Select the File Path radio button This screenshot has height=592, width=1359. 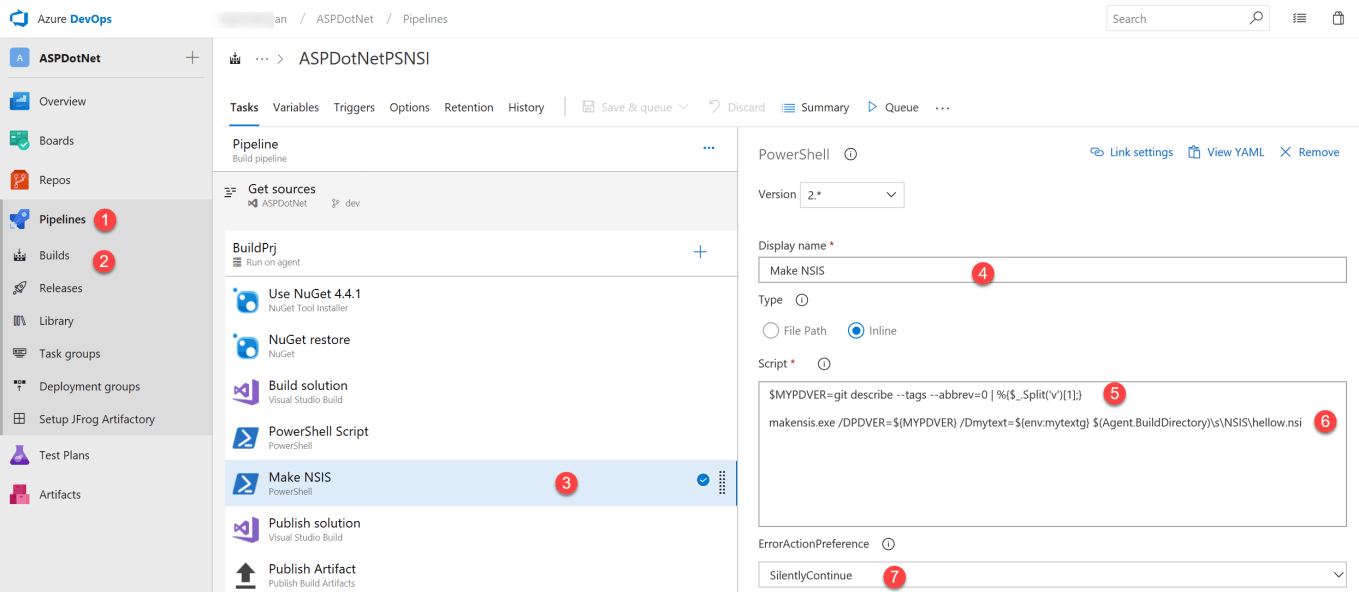point(771,331)
